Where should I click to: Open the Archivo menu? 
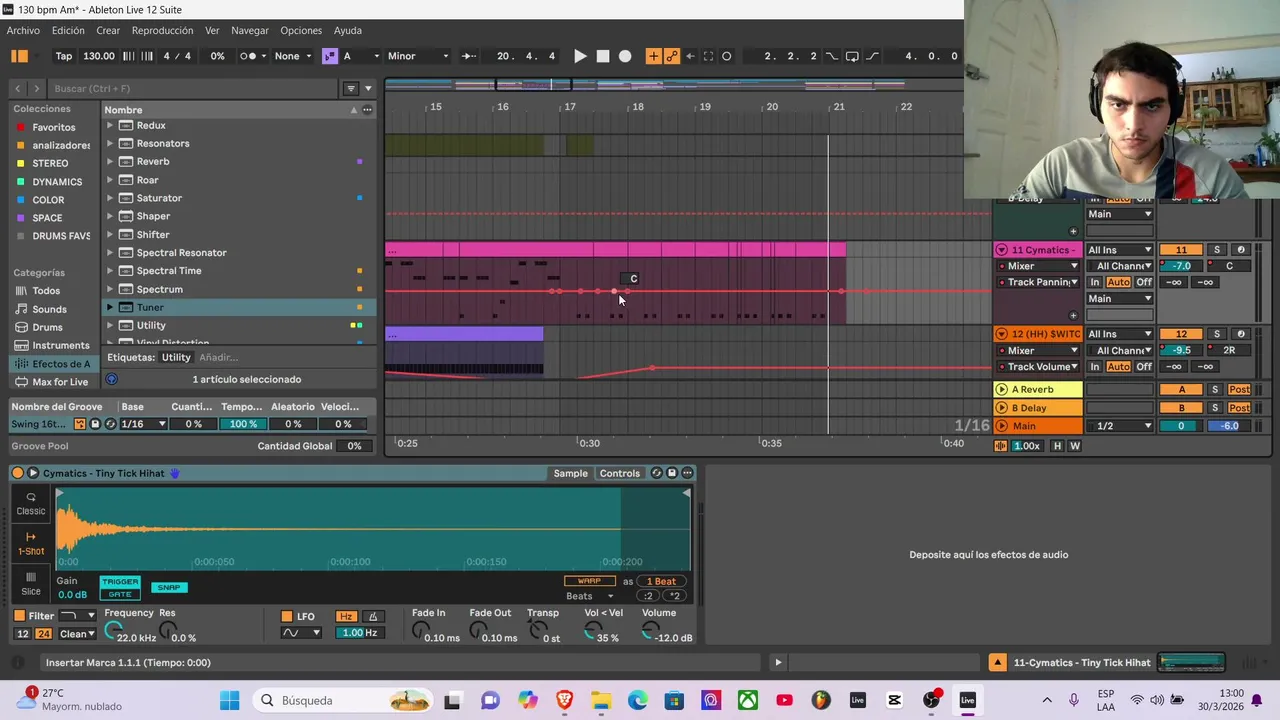pyautogui.click(x=23, y=30)
